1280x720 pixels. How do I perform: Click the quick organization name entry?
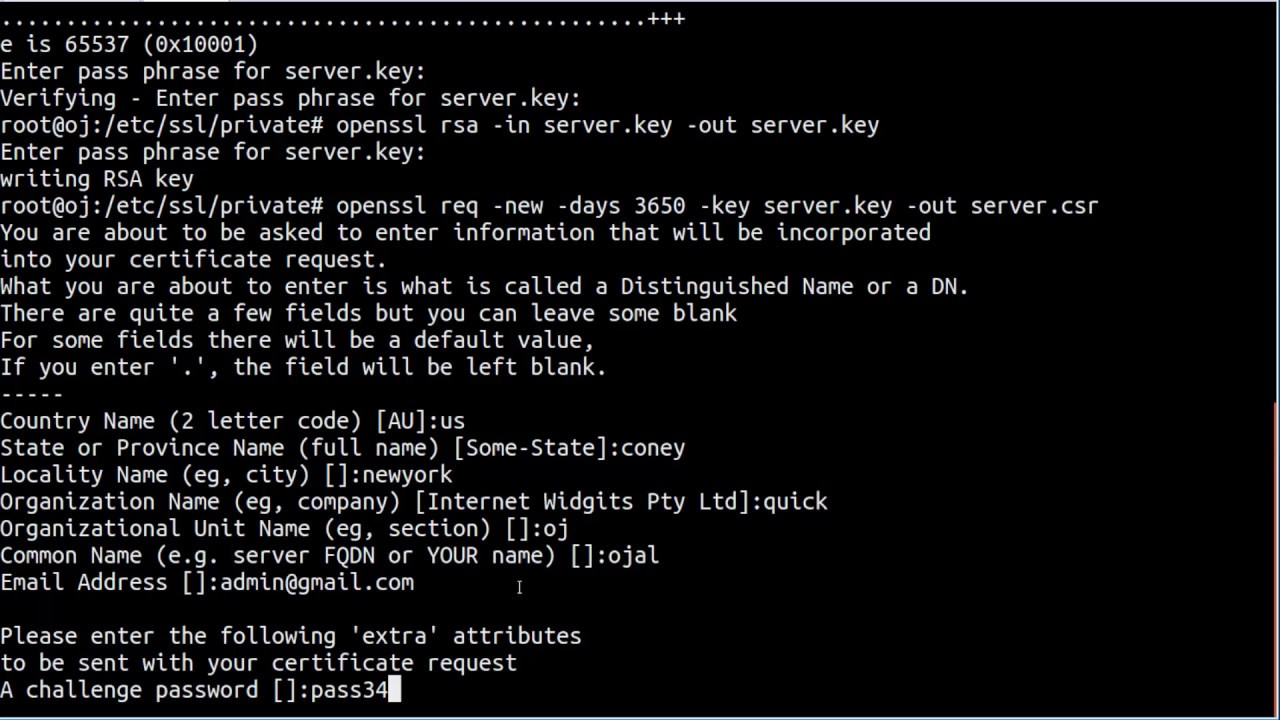pos(795,502)
